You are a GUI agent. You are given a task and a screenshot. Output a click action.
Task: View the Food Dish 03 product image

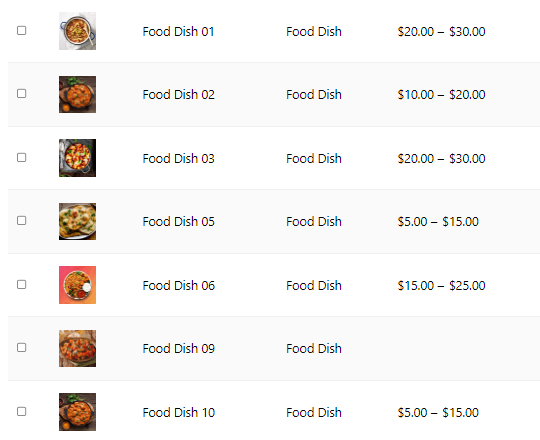[77, 158]
